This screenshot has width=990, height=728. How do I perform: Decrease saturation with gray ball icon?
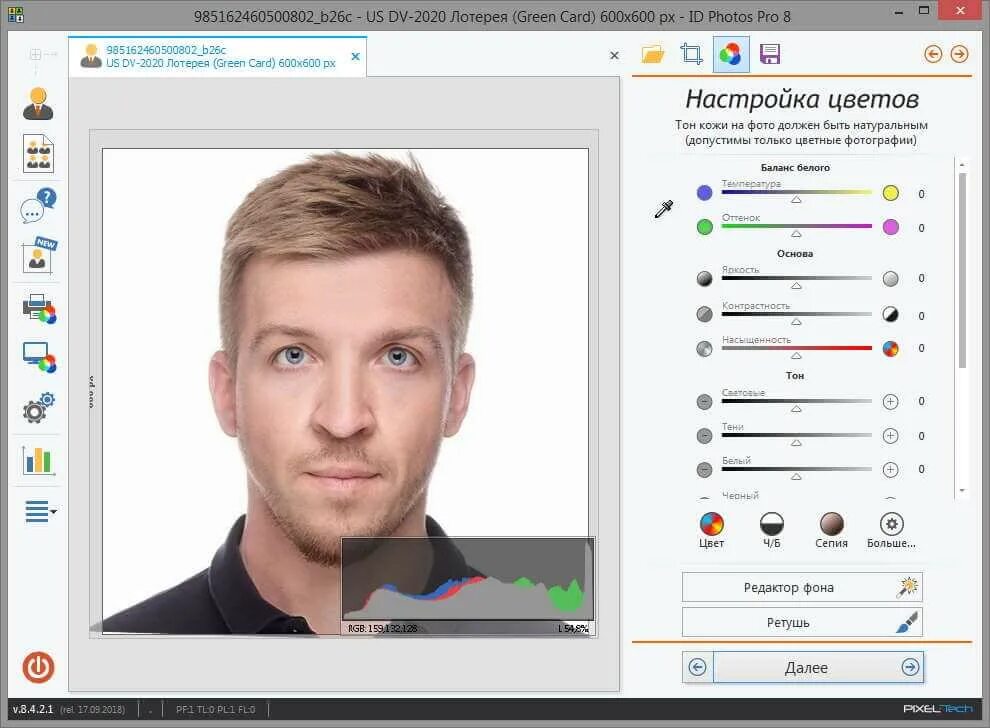tap(705, 349)
